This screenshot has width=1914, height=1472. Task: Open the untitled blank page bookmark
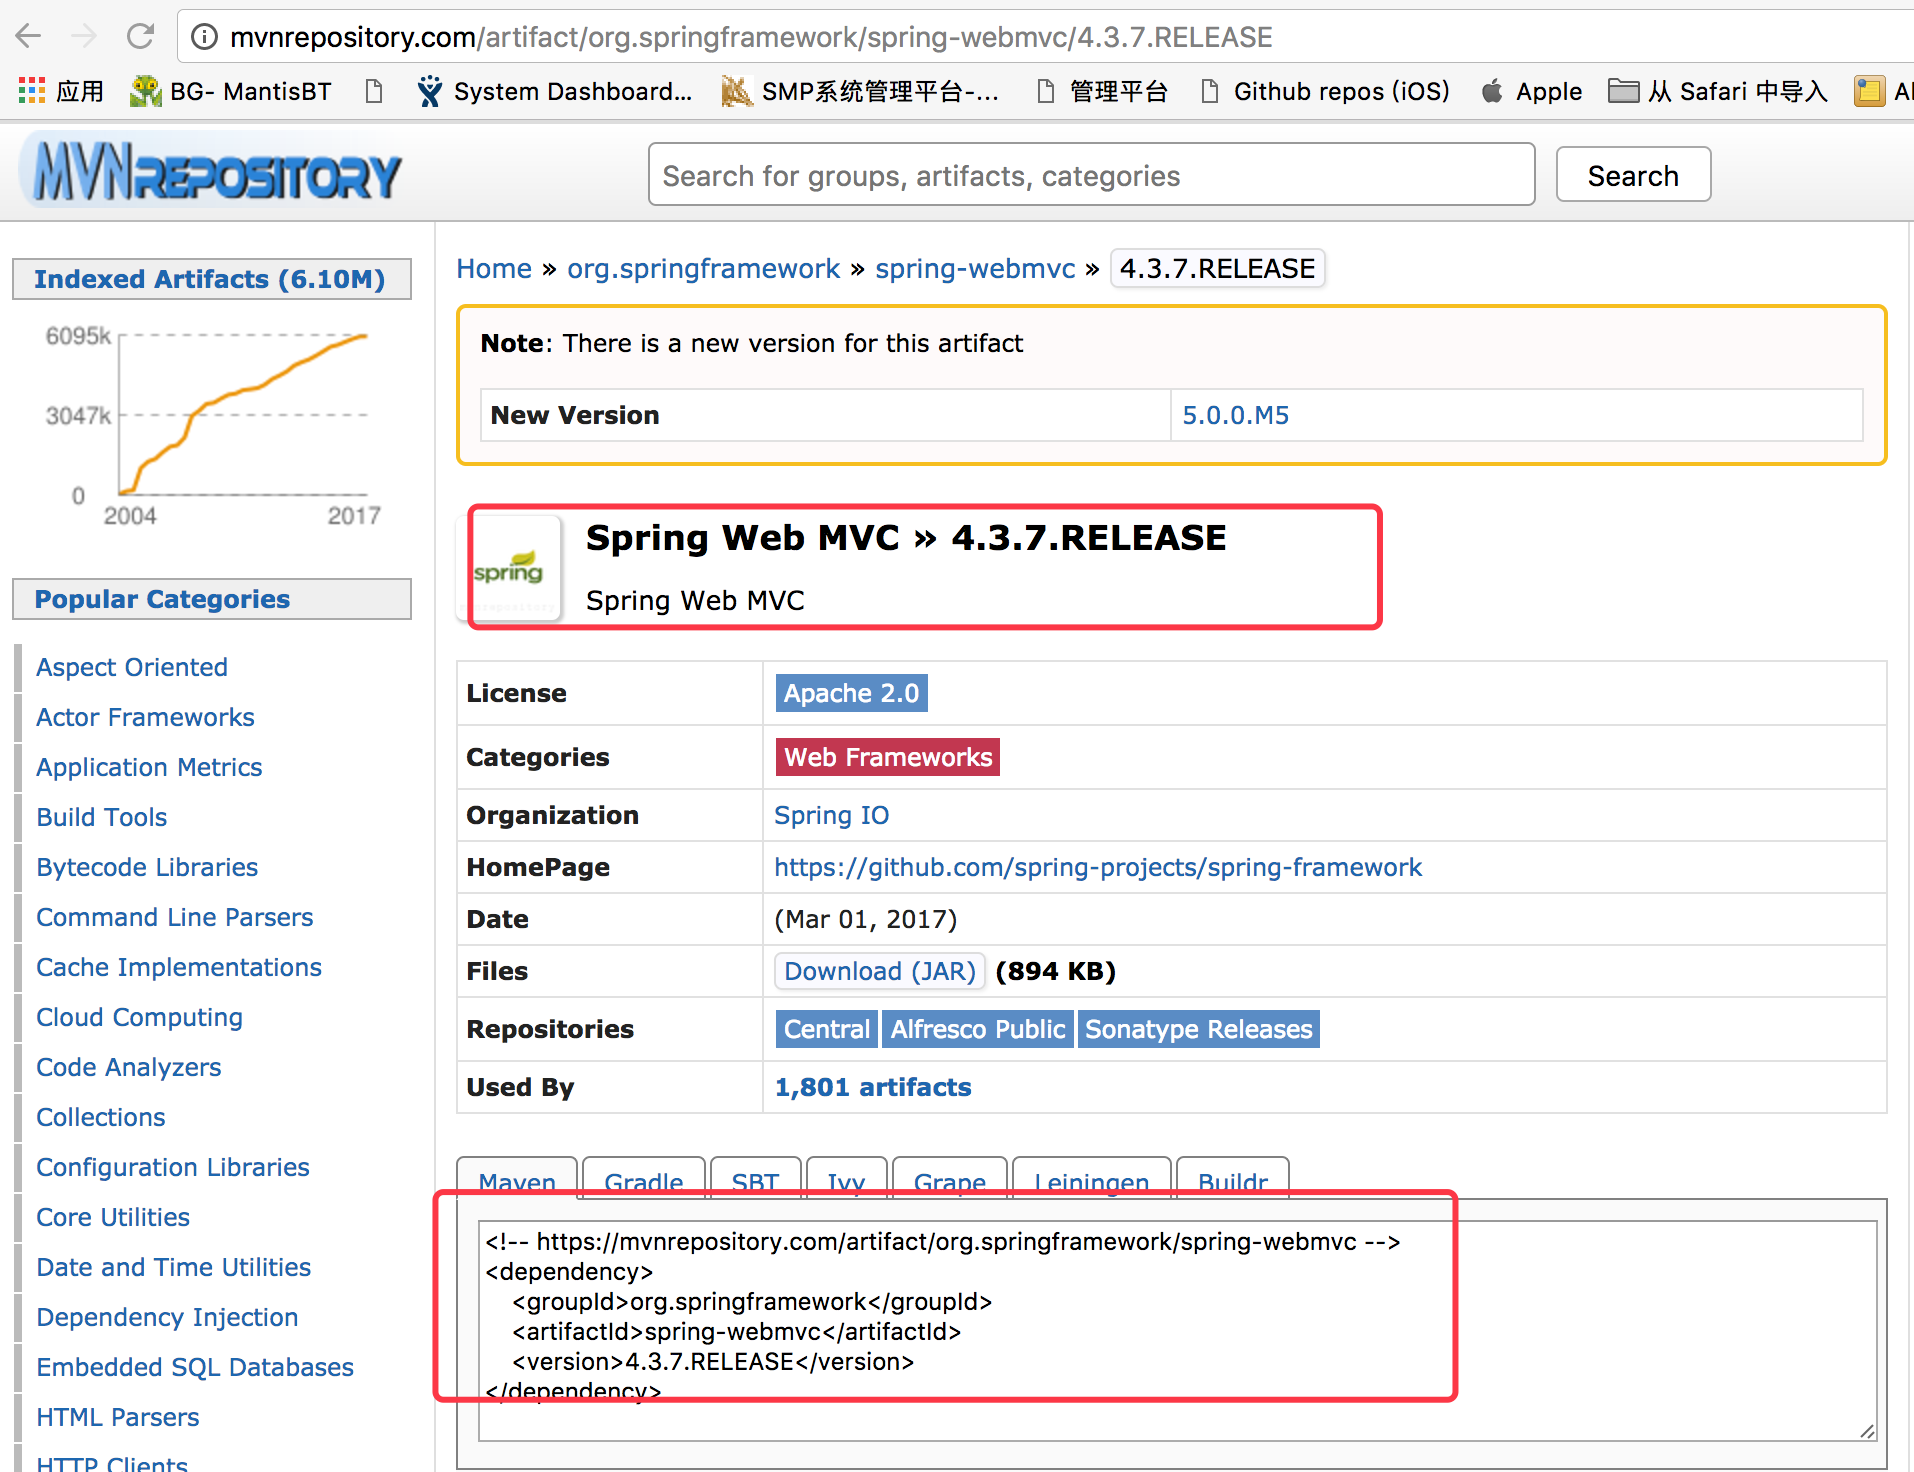[x=374, y=91]
